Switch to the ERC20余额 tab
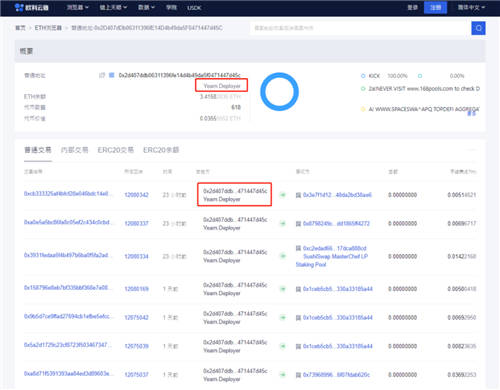This screenshot has width=500, height=390. pos(161,150)
